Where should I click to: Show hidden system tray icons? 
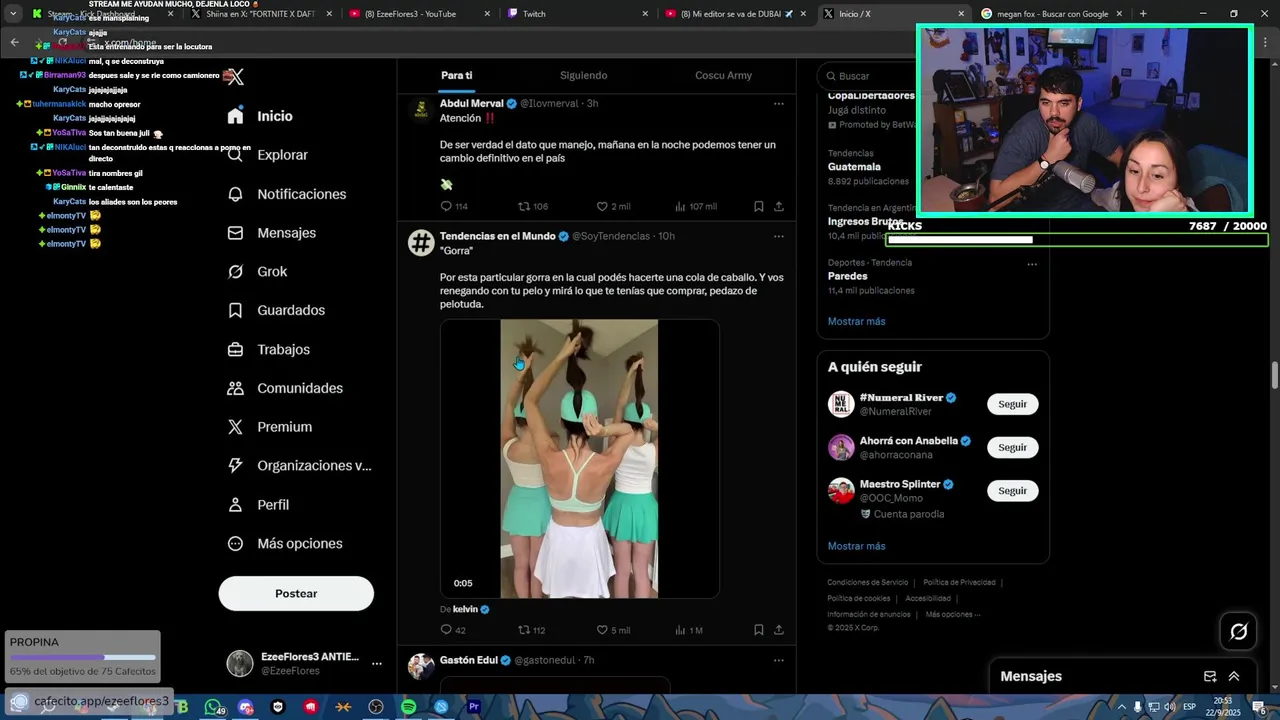coord(1121,707)
